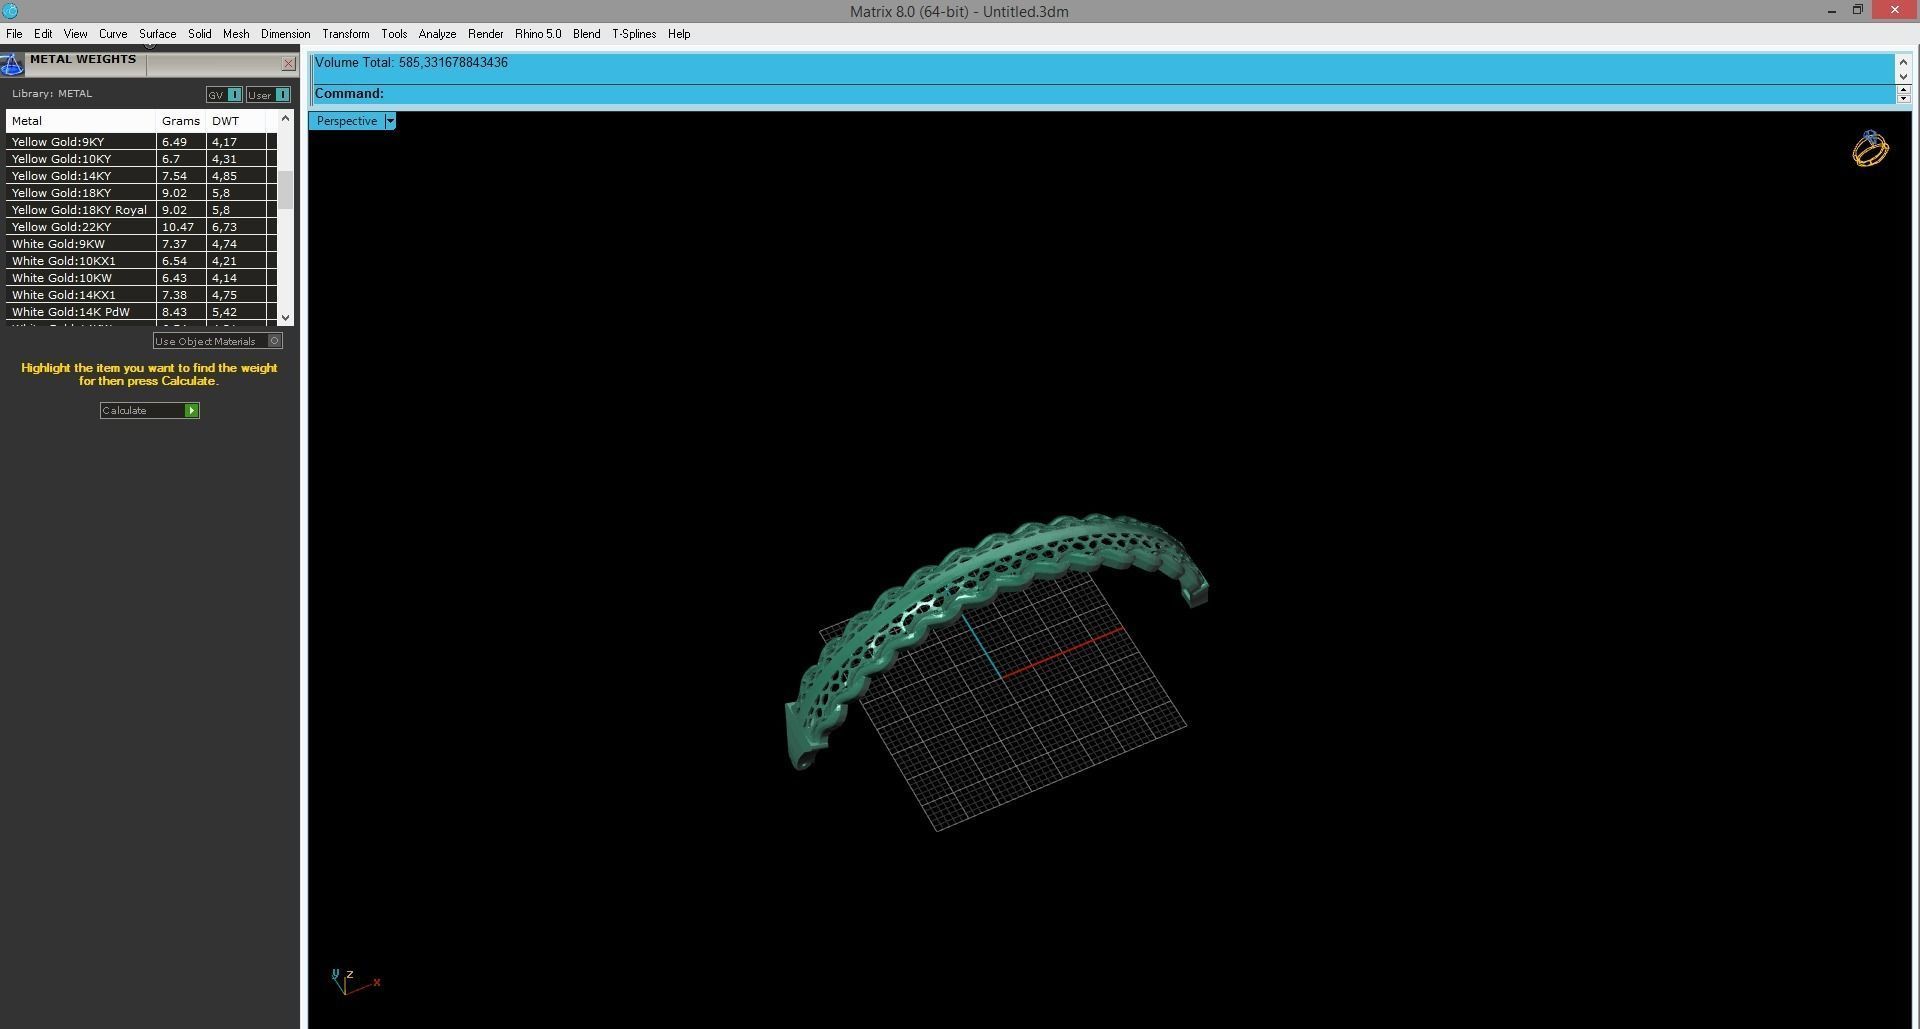Click the Volume Total readout text
1920x1029 pixels.
411,63
